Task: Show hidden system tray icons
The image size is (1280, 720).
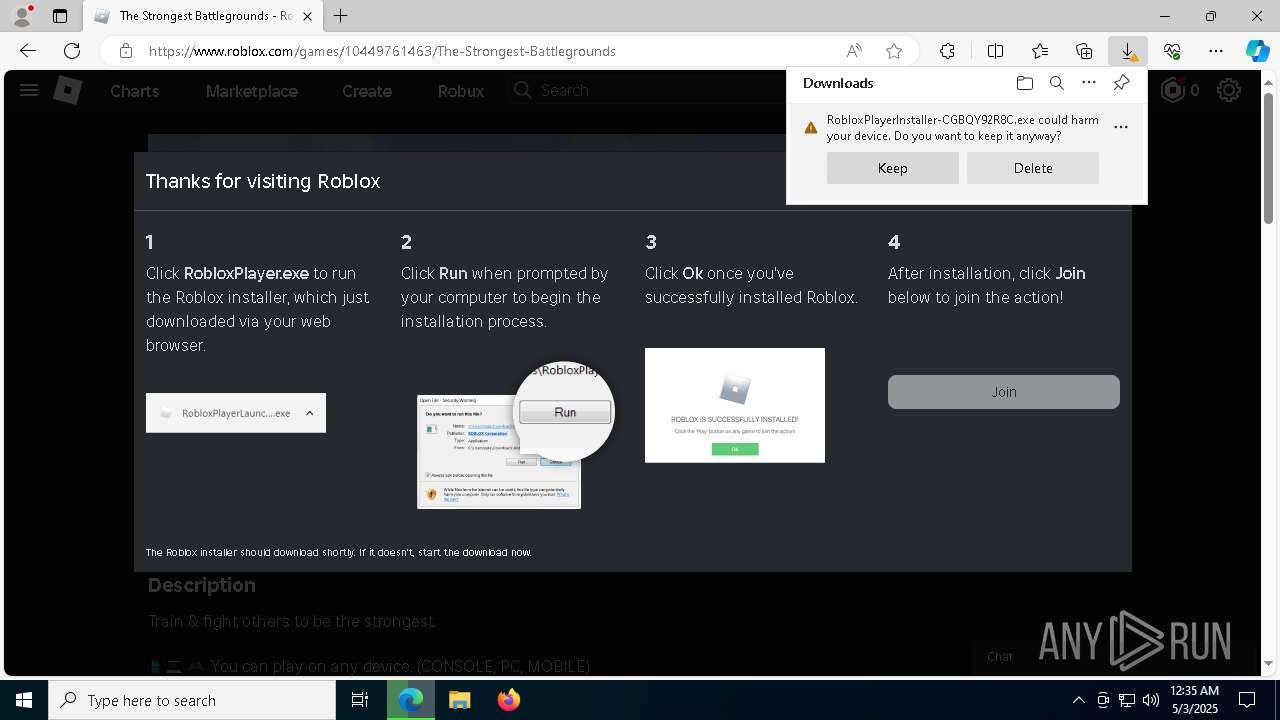Action: [1078, 700]
